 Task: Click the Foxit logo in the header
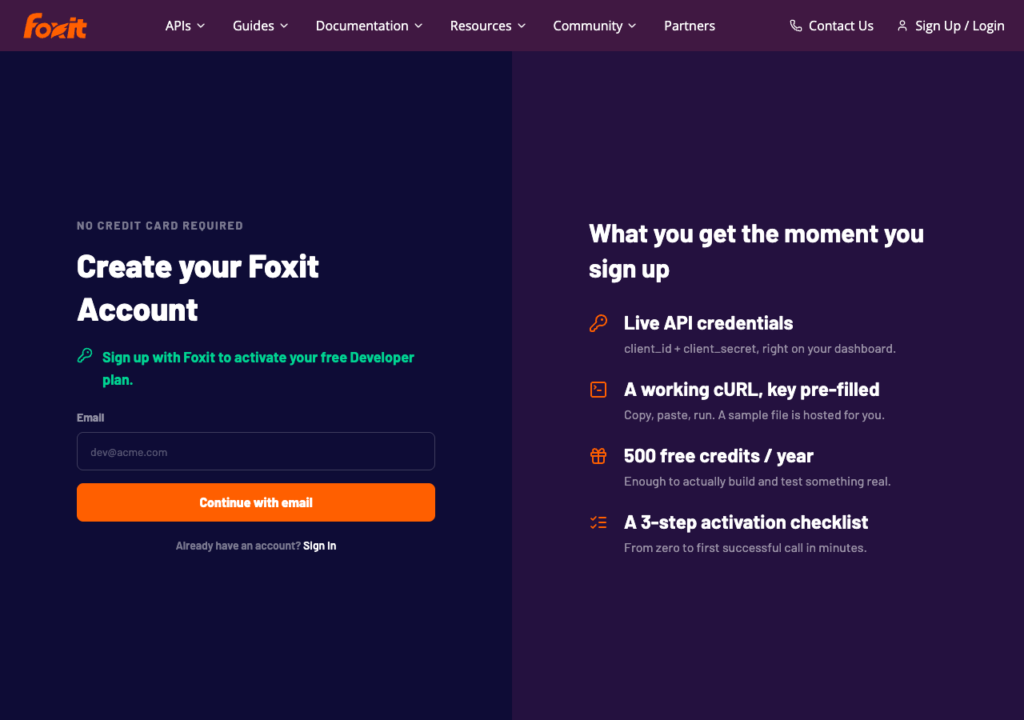[55, 26]
